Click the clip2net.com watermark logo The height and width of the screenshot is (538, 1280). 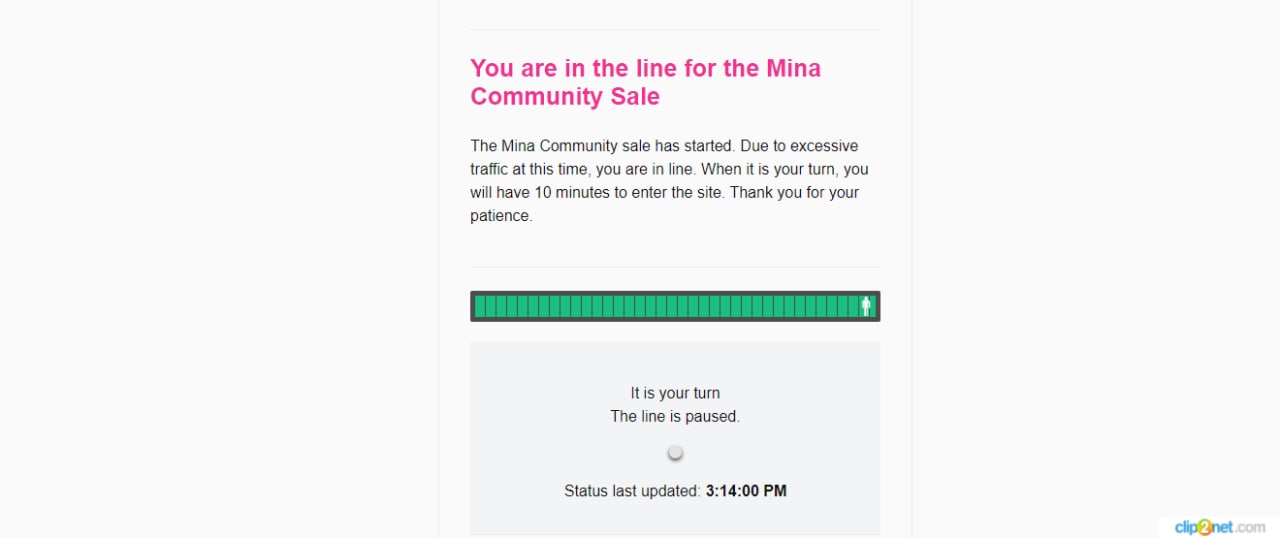[1220, 527]
